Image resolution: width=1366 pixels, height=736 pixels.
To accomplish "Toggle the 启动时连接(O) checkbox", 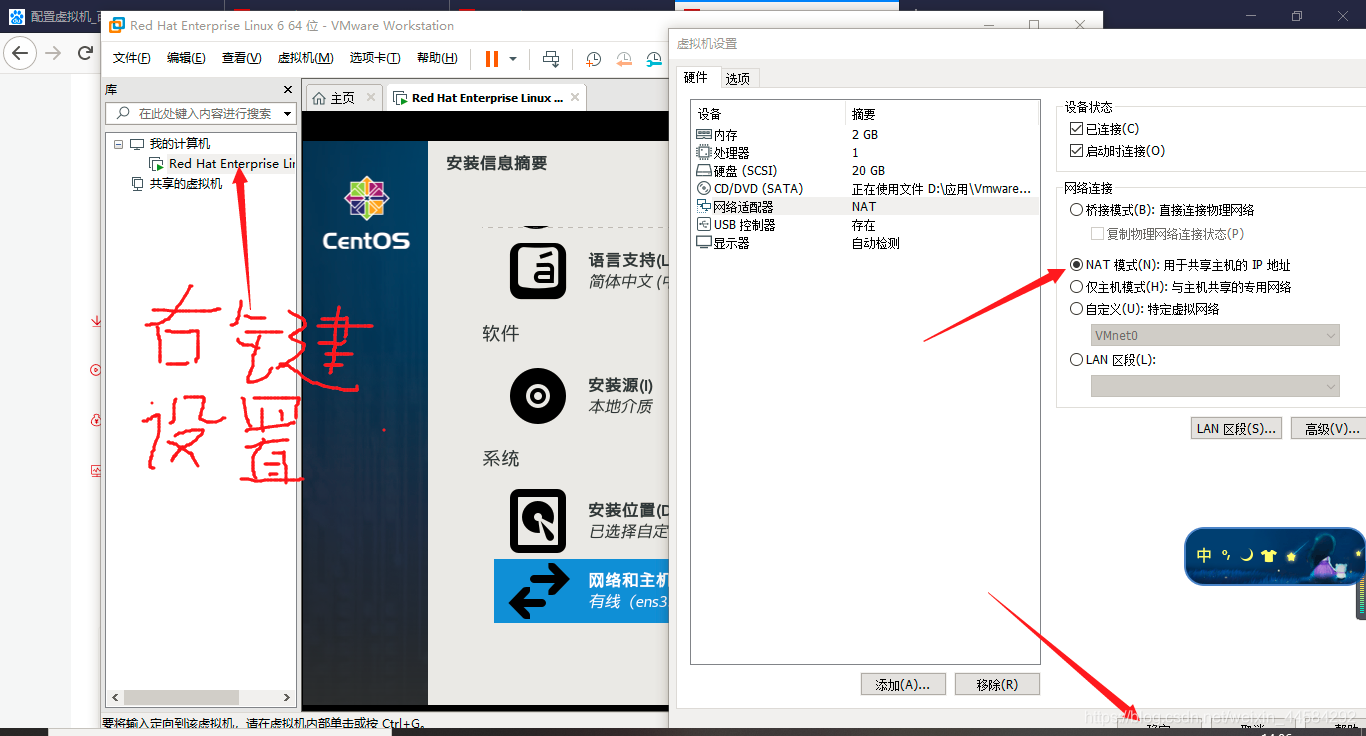I will [1076, 151].
